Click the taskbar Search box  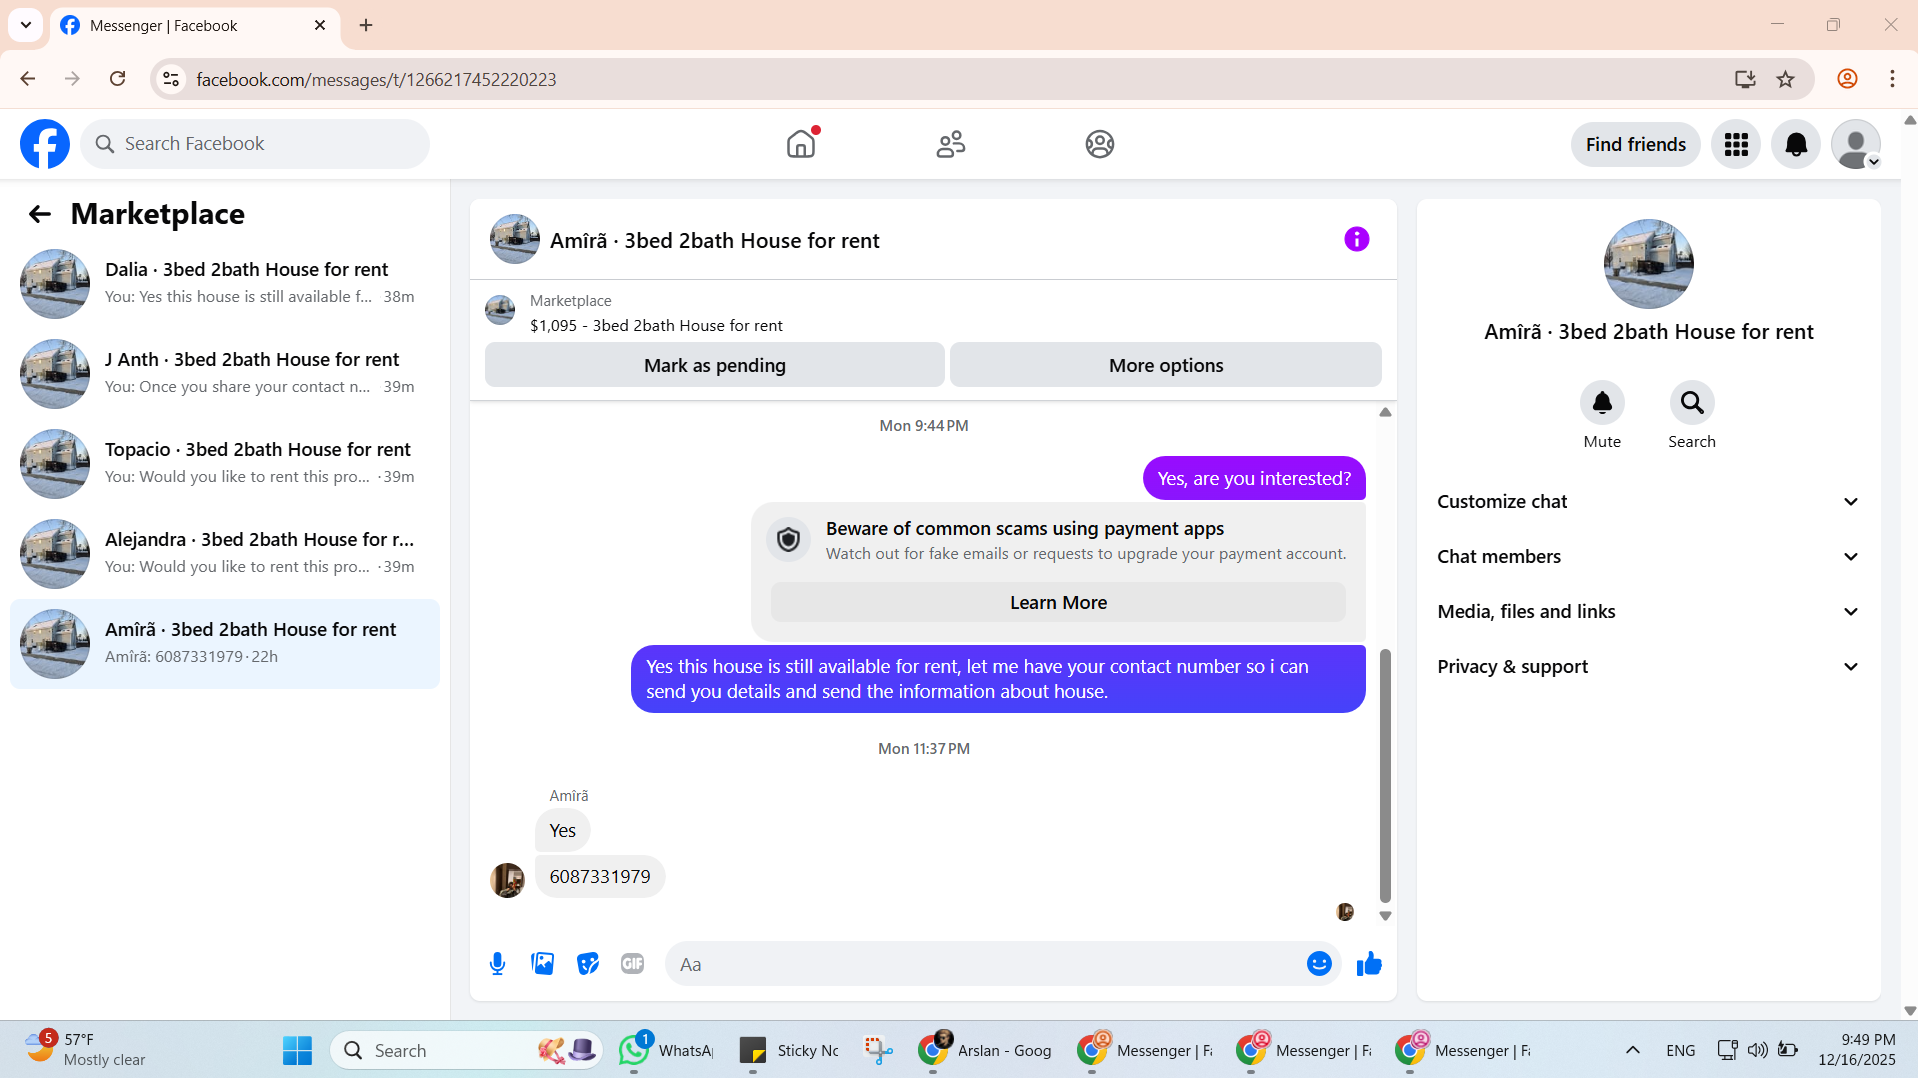(x=466, y=1050)
